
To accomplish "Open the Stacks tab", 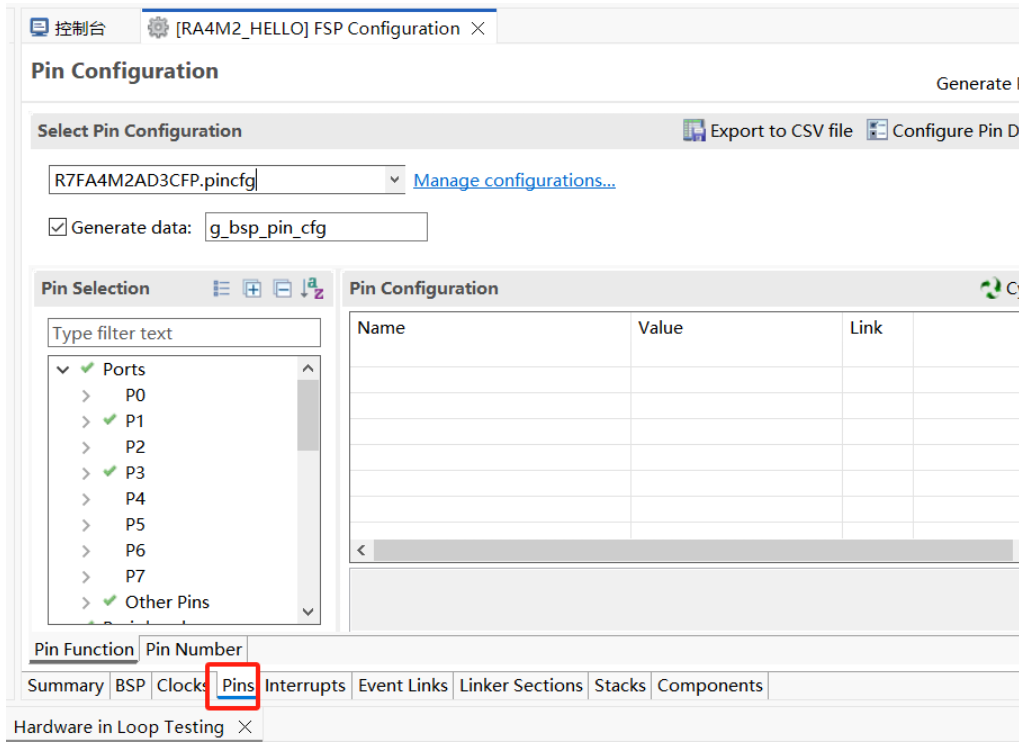I will click(x=619, y=685).
